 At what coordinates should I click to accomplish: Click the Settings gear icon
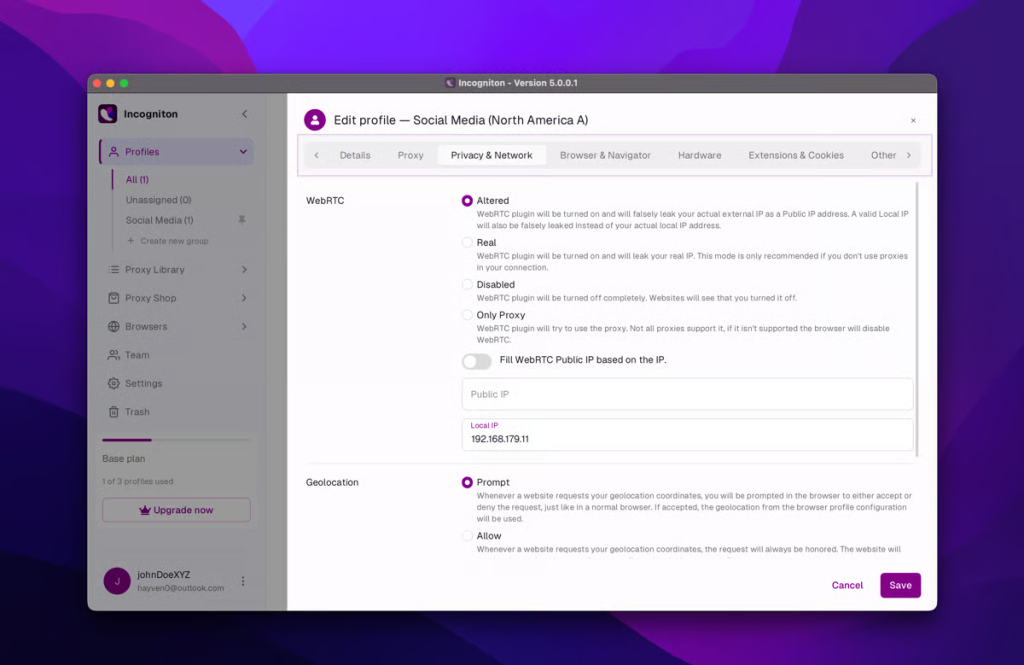pos(114,383)
